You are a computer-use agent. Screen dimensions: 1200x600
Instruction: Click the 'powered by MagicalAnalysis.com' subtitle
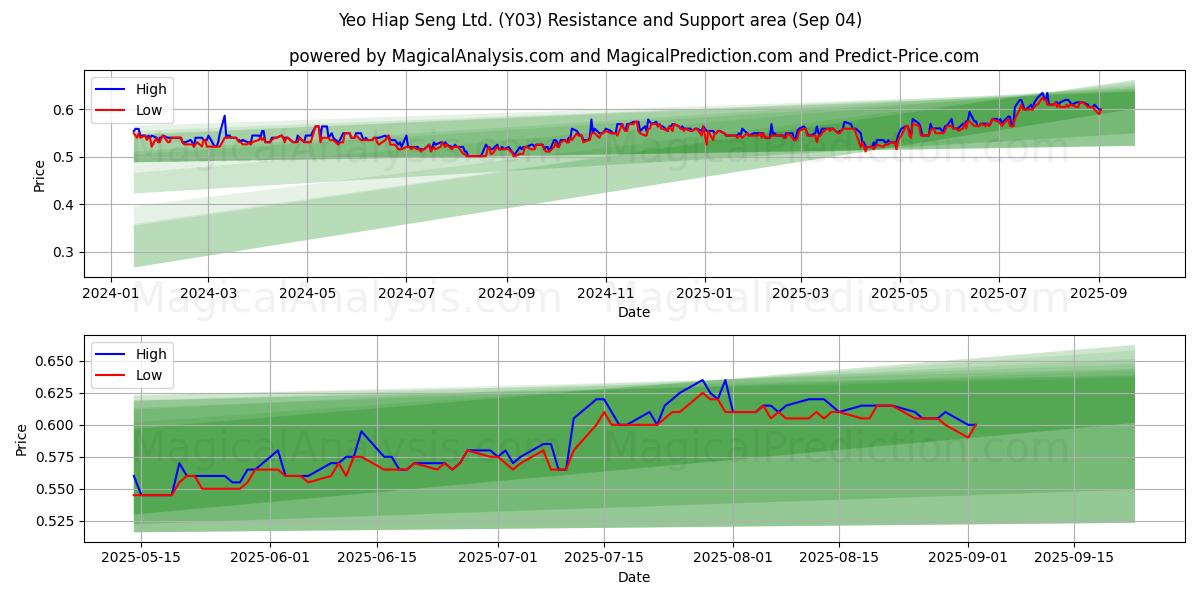[x=634, y=56]
